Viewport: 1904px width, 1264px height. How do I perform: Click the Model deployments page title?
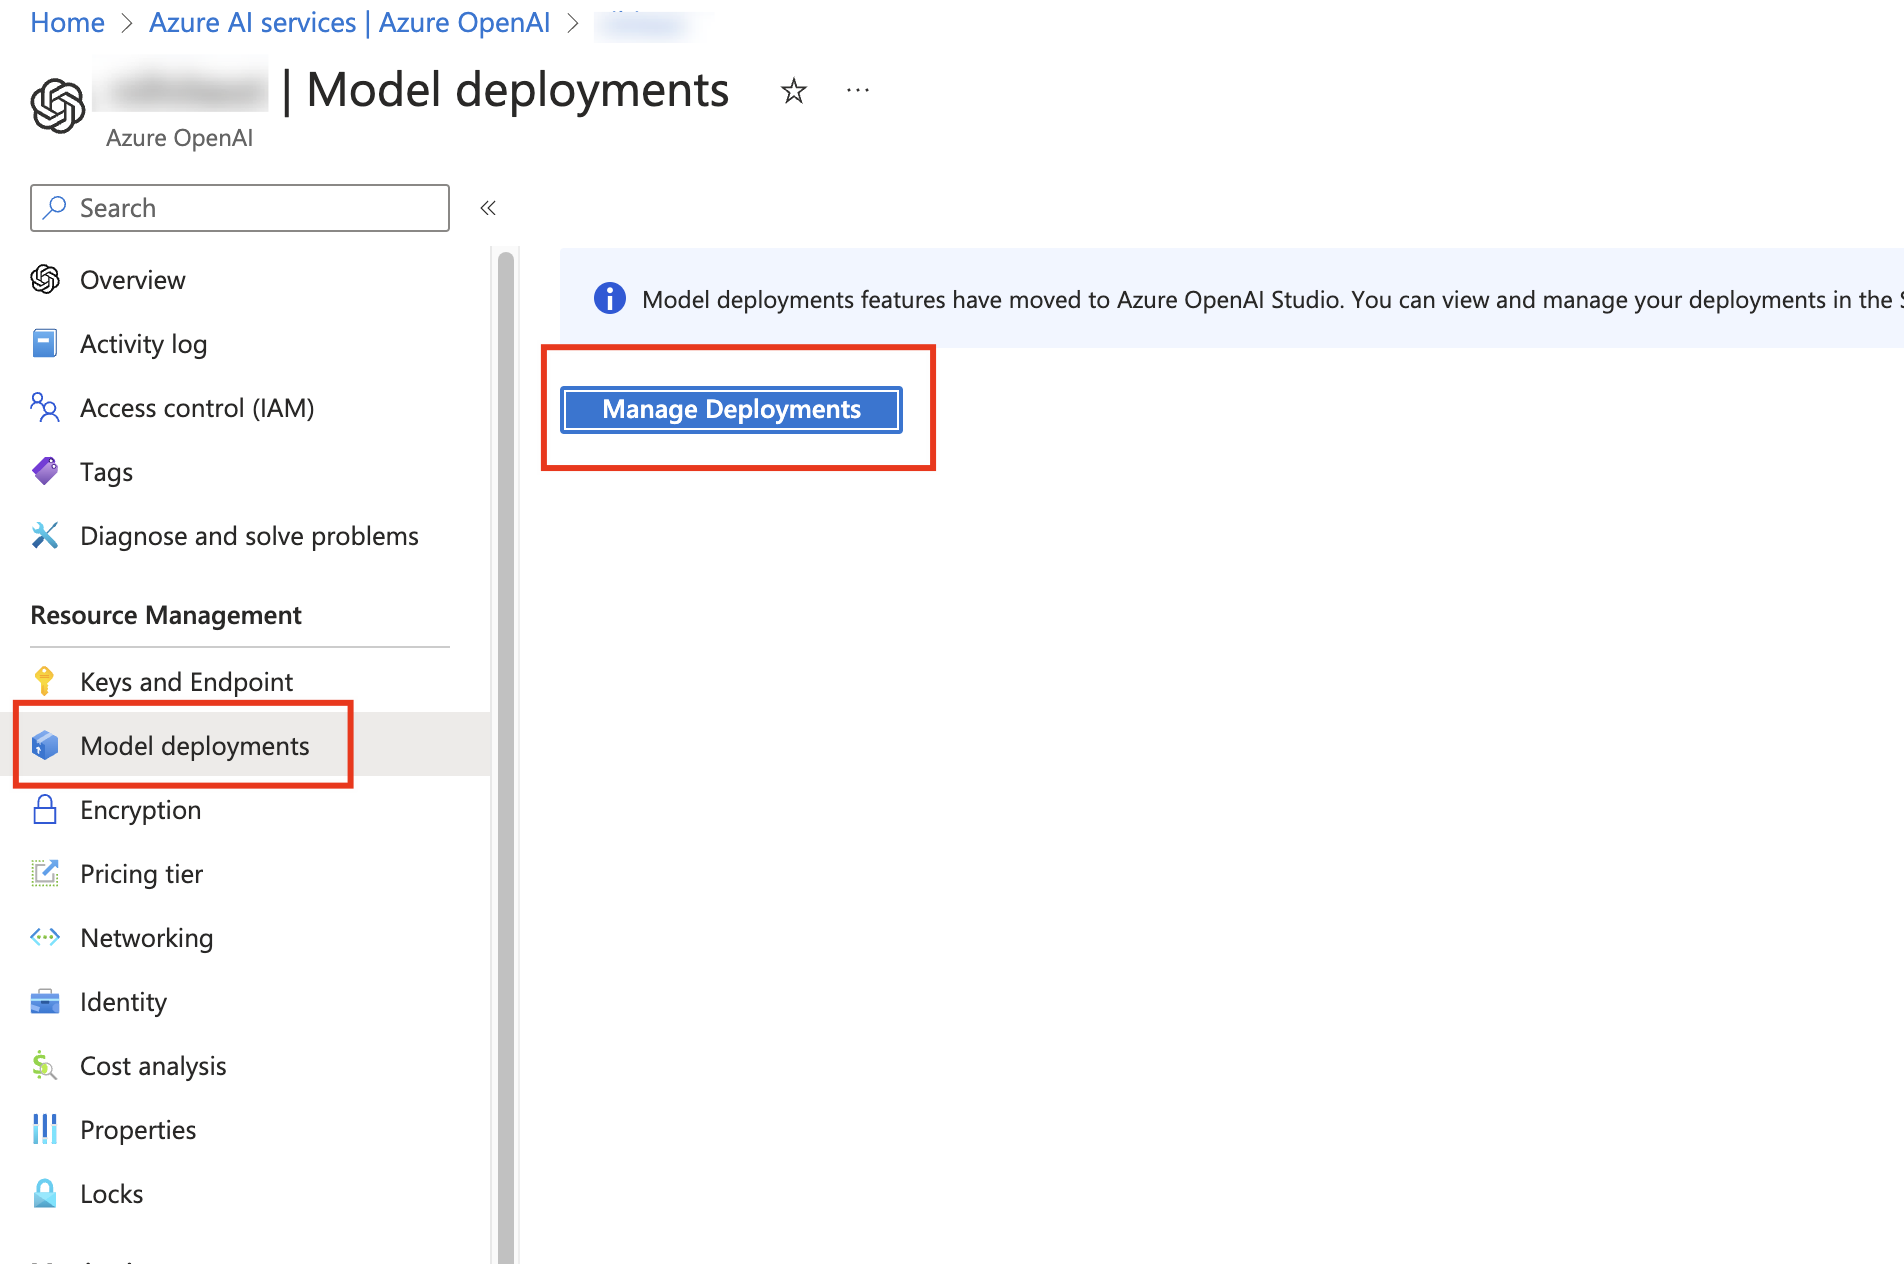click(x=518, y=90)
